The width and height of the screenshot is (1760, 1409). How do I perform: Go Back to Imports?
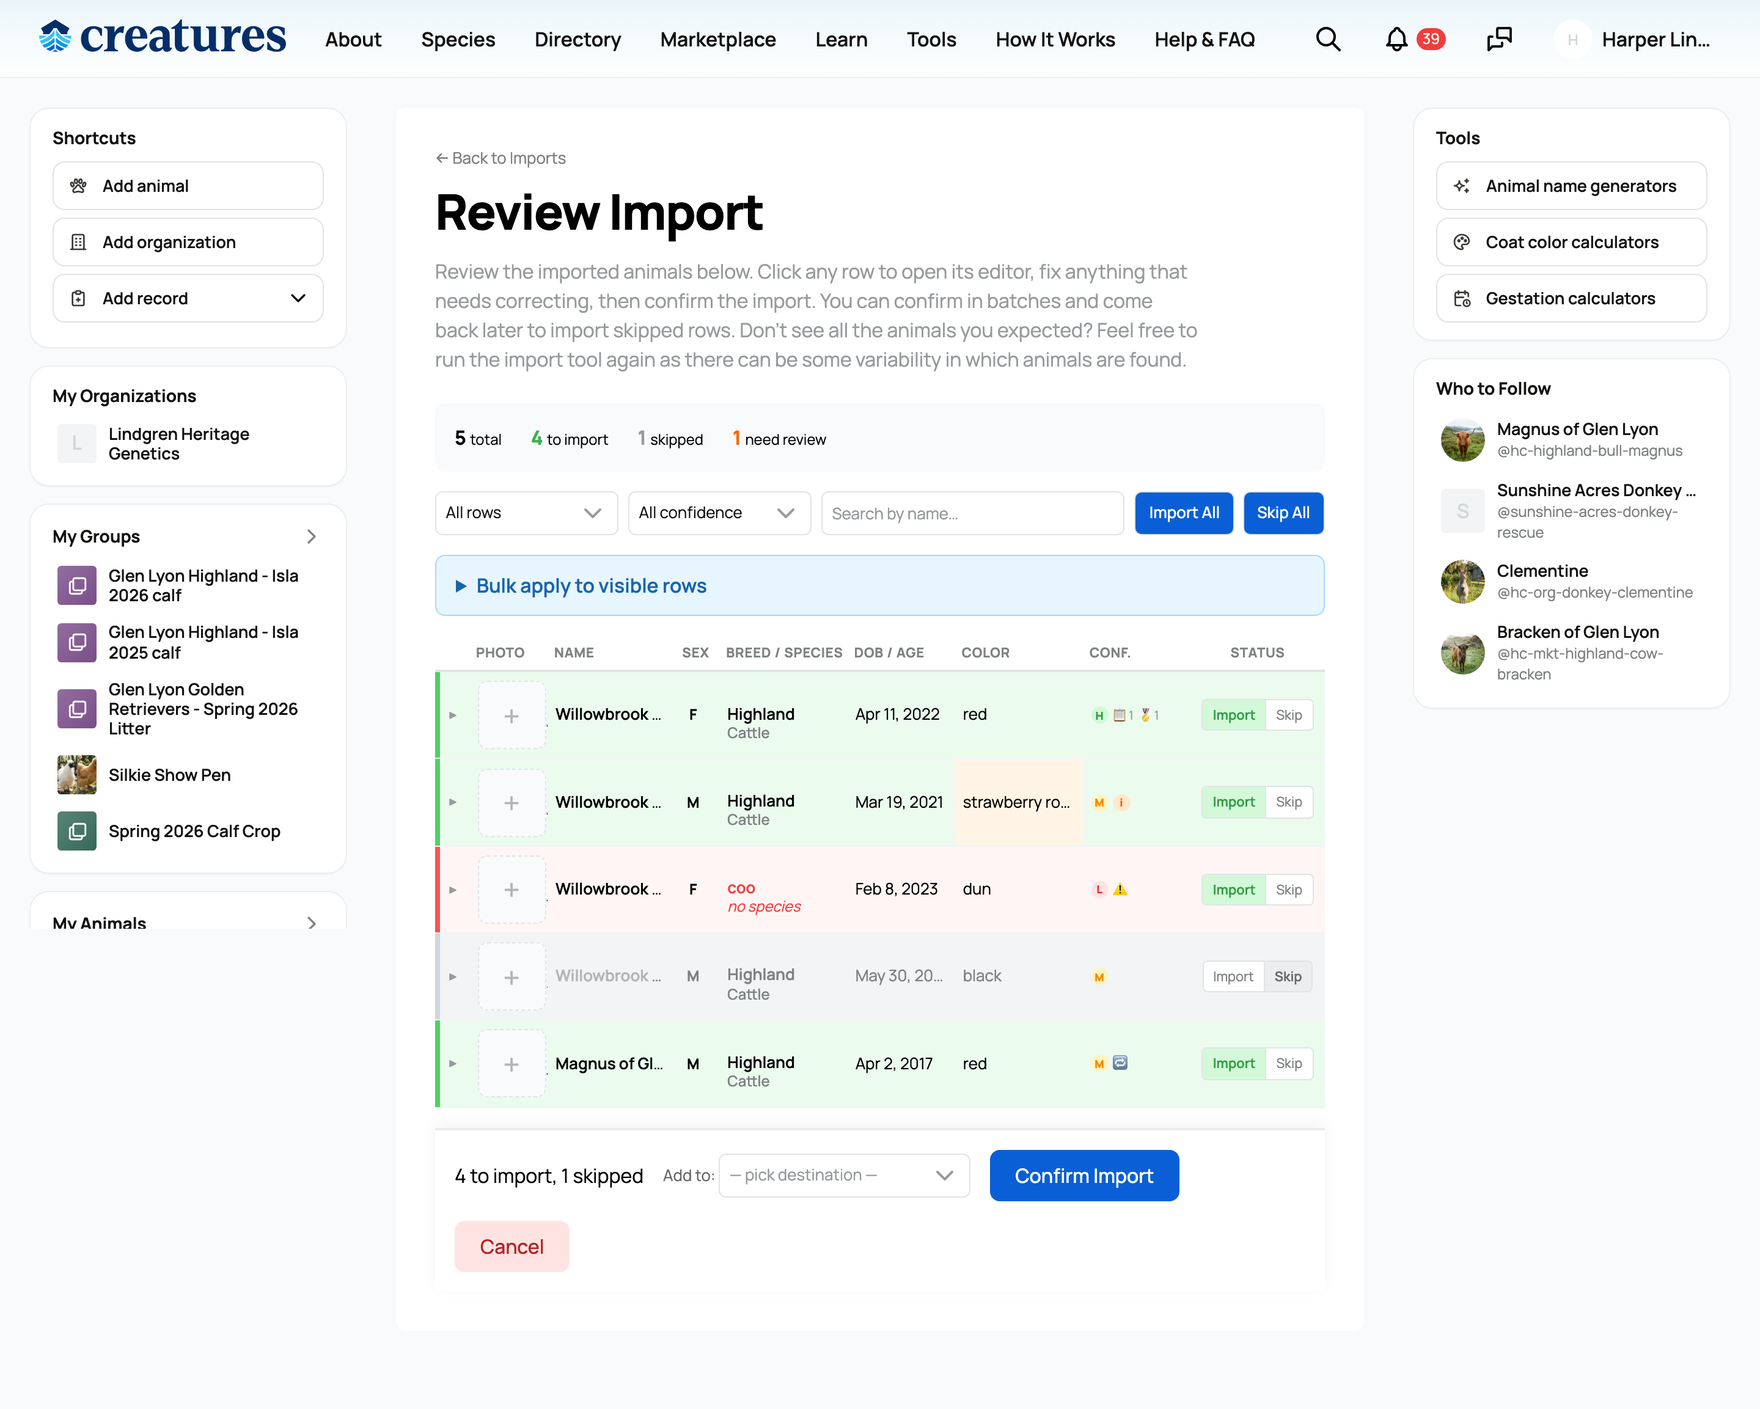pyautogui.click(x=500, y=158)
